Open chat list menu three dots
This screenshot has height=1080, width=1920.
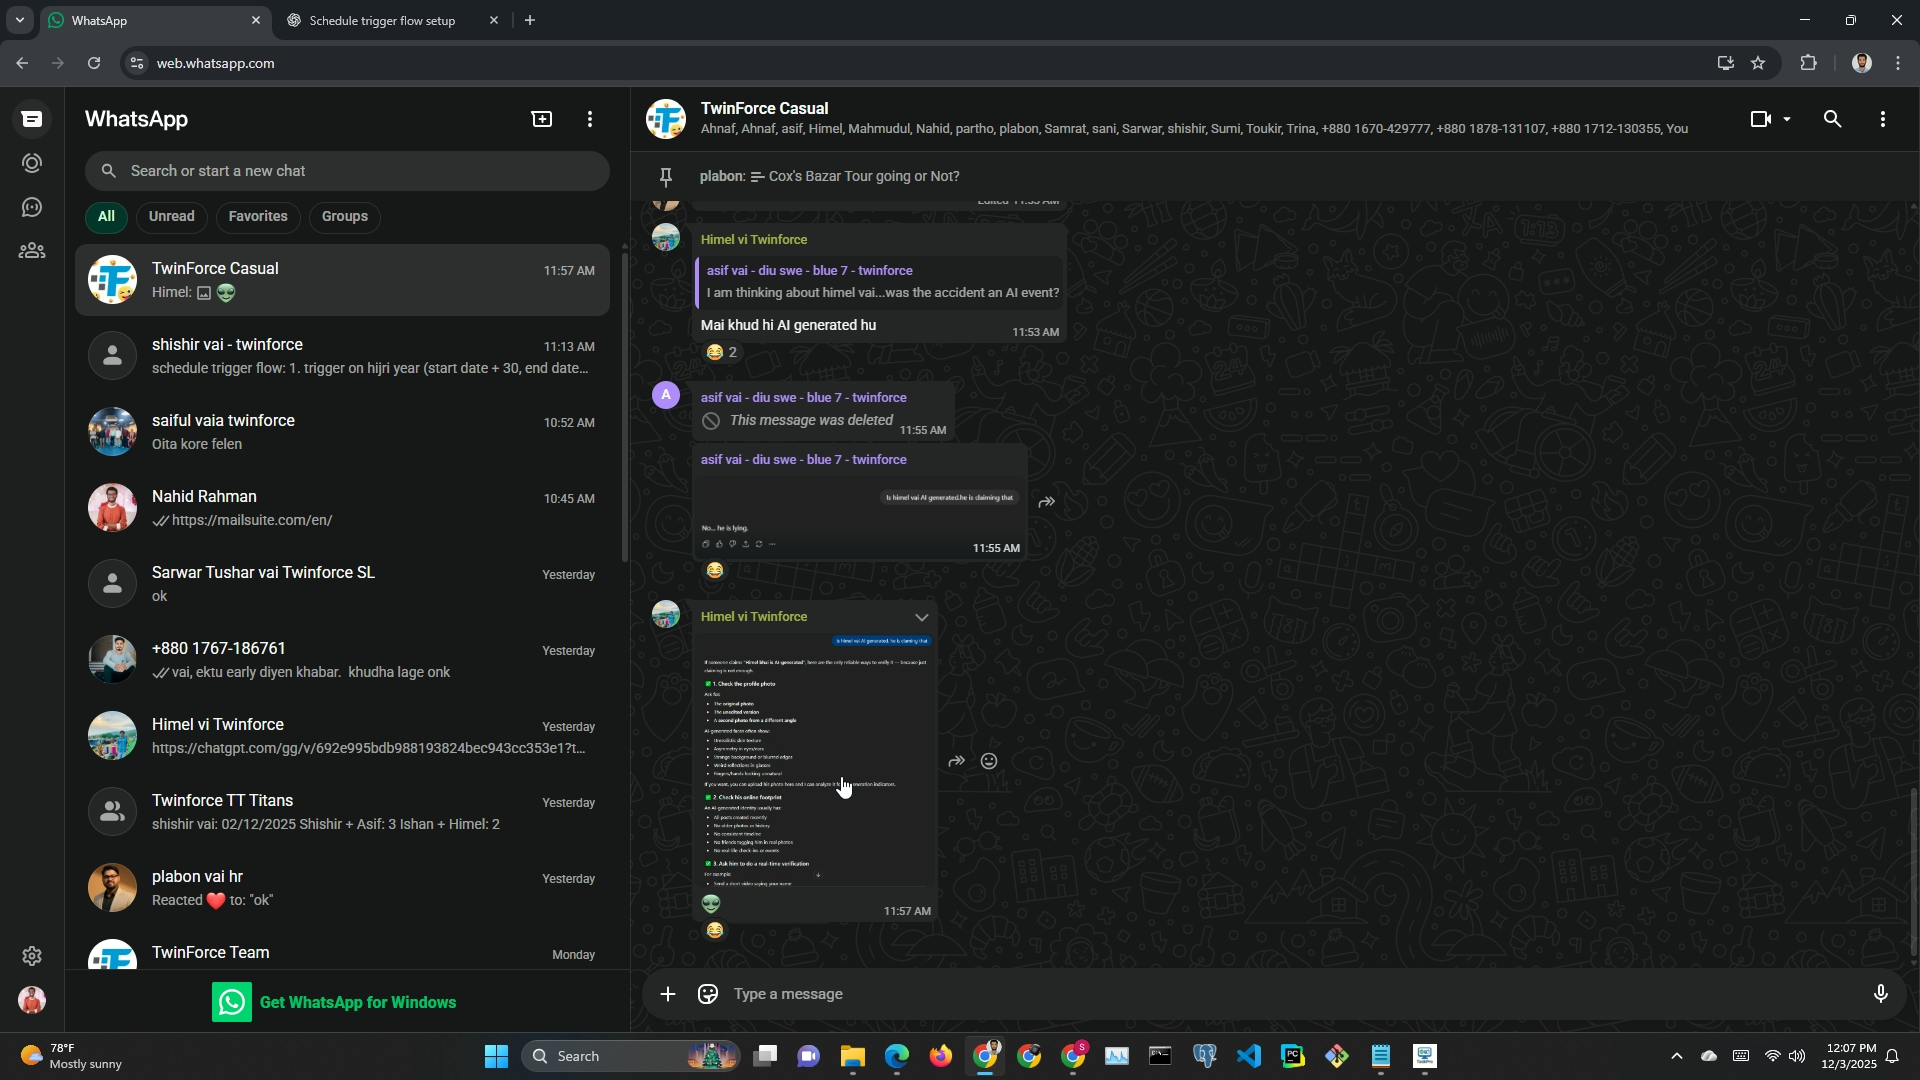(590, 119)
